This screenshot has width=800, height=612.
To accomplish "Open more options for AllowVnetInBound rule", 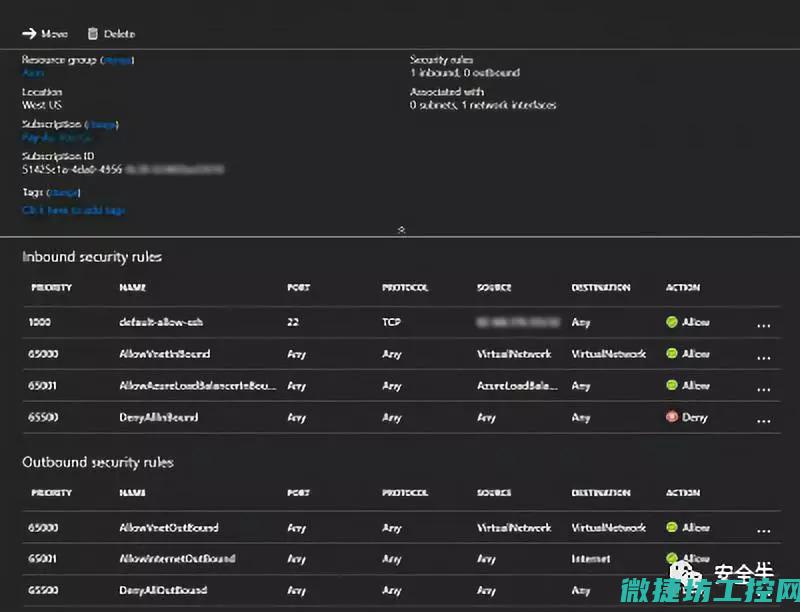I will pyautogui.click(x=763, y=358).
